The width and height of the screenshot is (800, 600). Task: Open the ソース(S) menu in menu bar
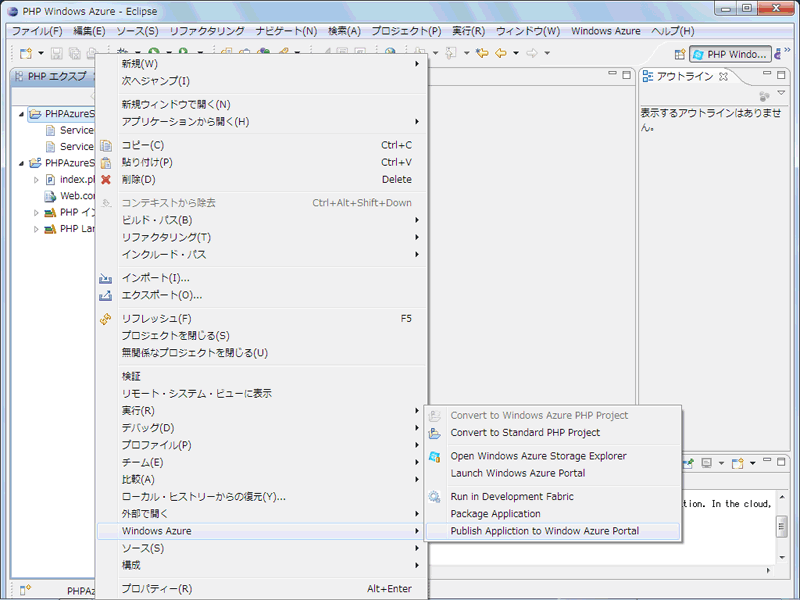pos(137,31)
